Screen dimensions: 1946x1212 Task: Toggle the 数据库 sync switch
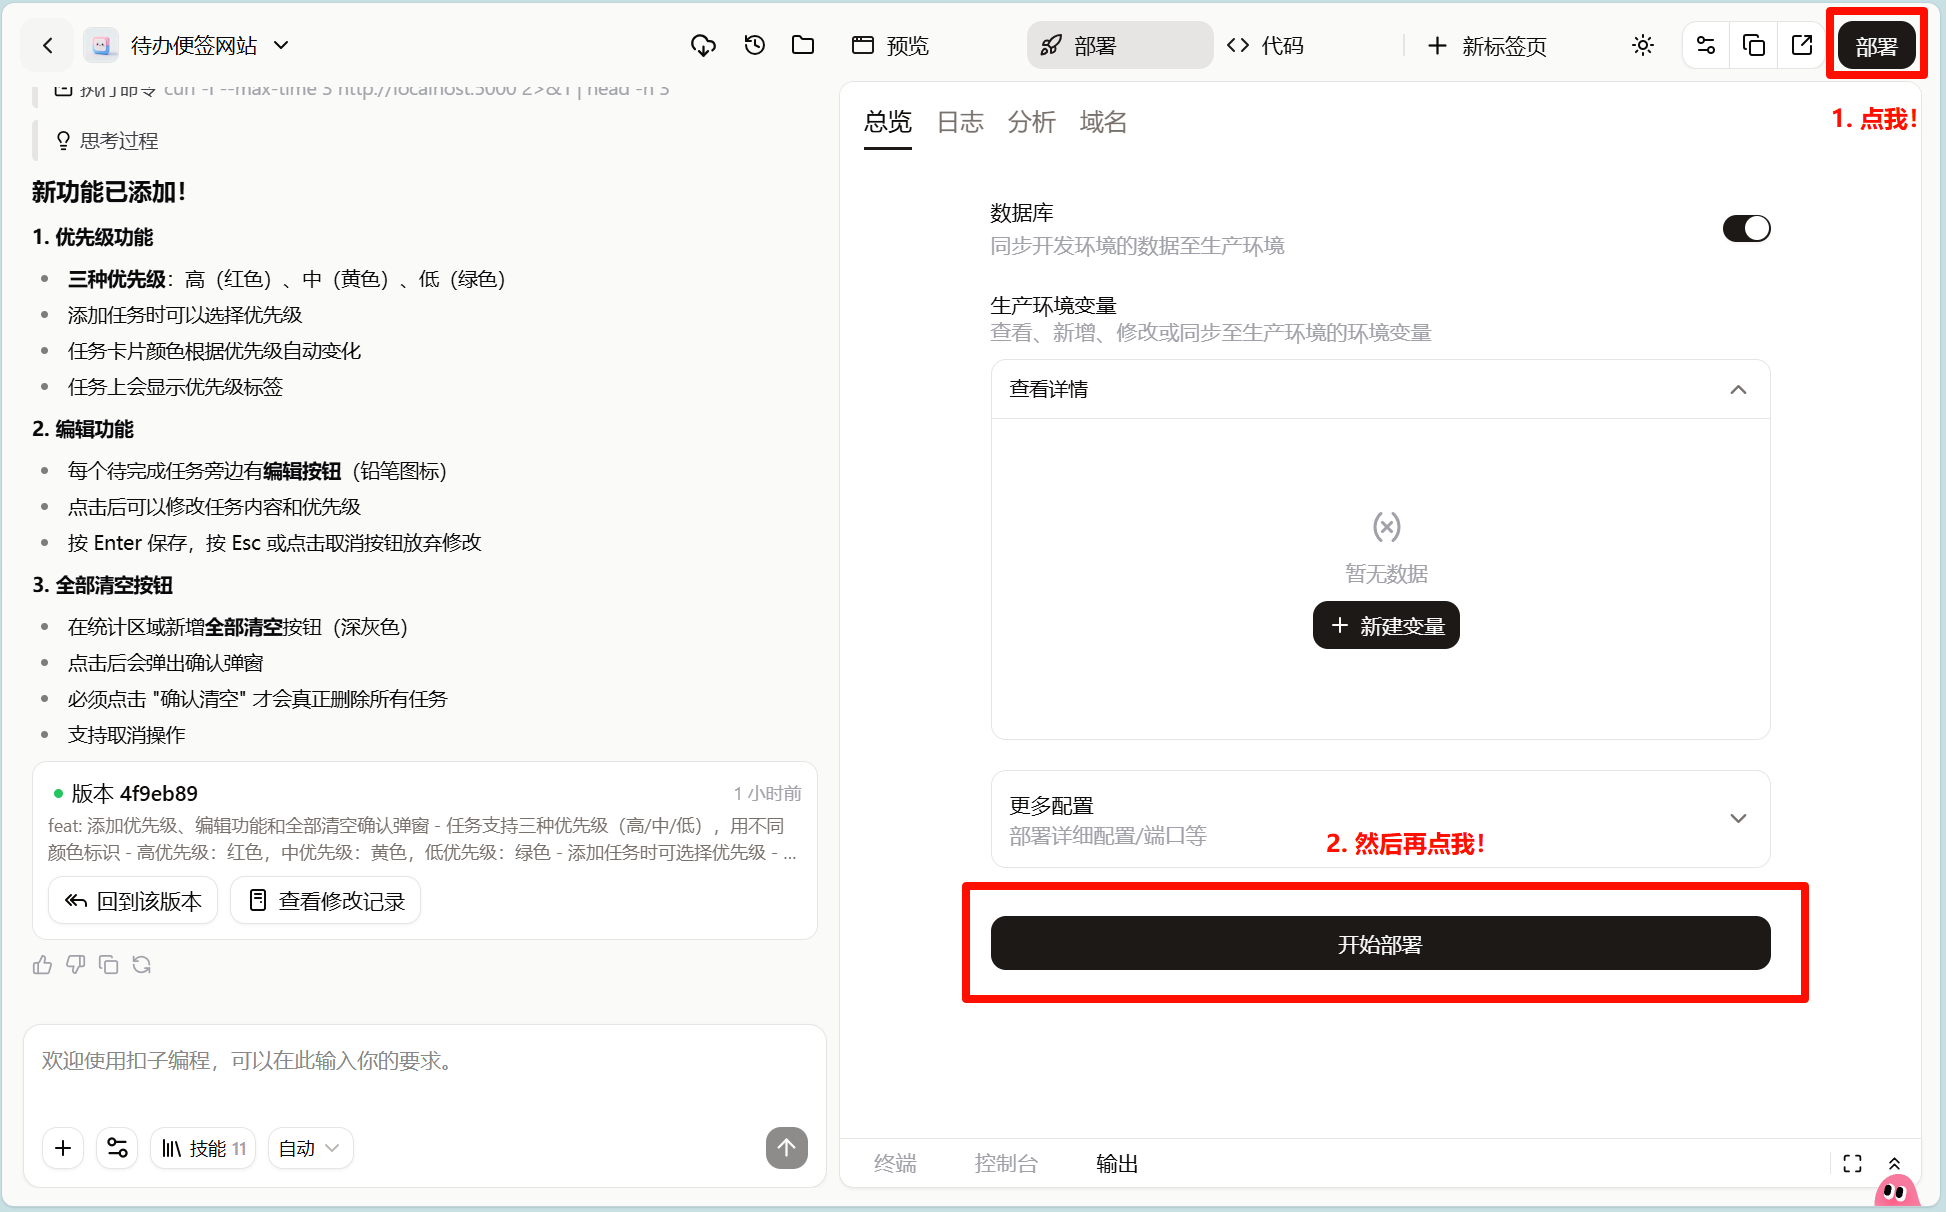coord(1746,229)
